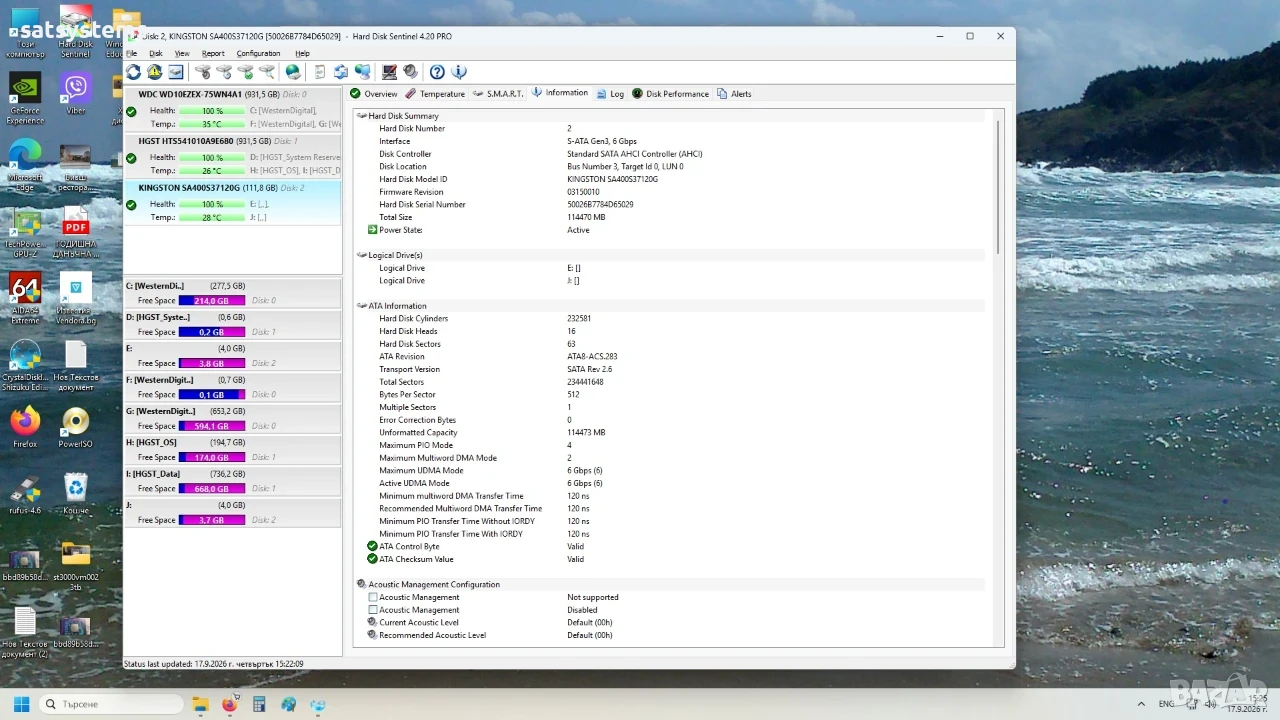Open the Disk Performance tab
The height and width of the screenshot is (720, 1280).
(x=670, y=94)
